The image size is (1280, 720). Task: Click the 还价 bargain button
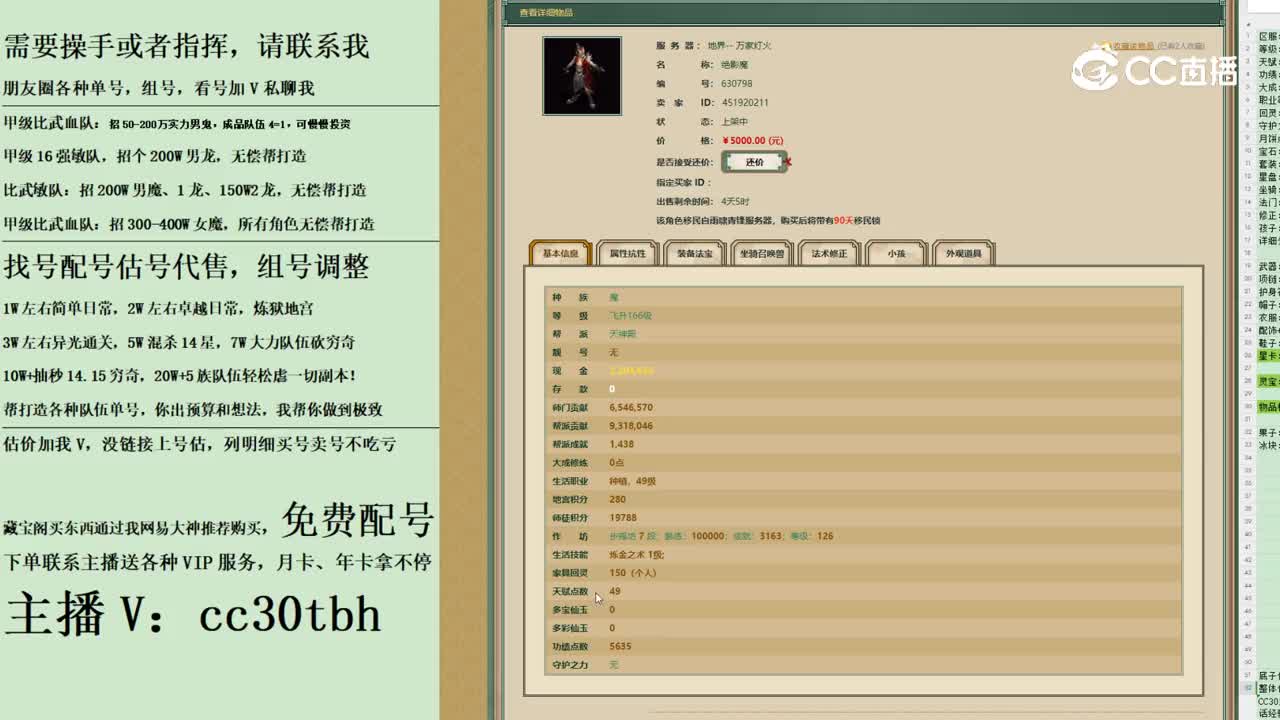pyautogui.click(x=754, y=162)
